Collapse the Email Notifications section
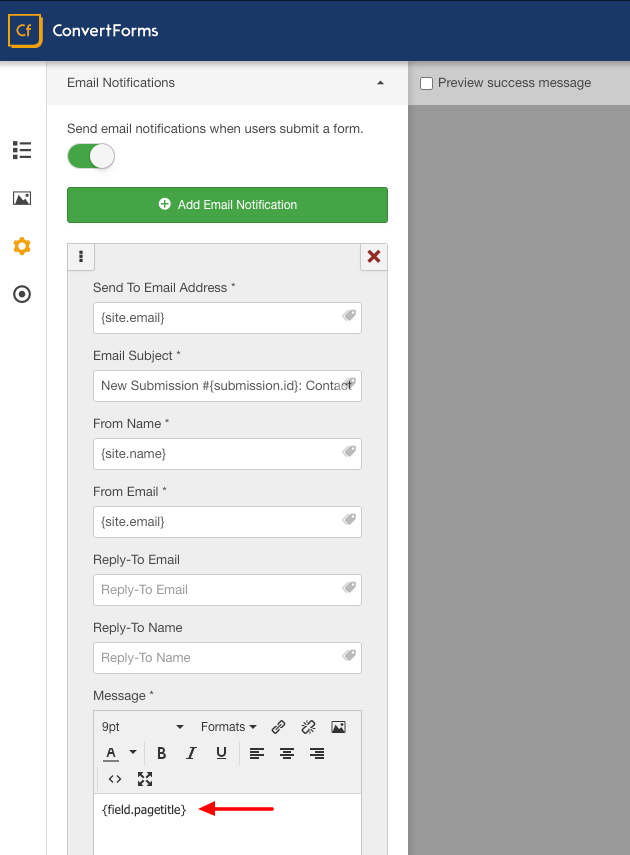630x855 pixels. 380,83
